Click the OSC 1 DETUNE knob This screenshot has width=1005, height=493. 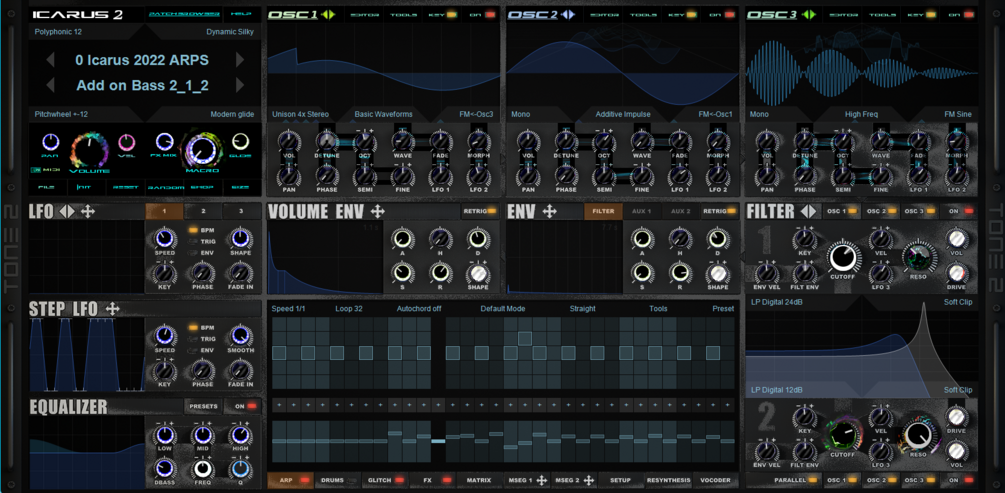[327, 140]
